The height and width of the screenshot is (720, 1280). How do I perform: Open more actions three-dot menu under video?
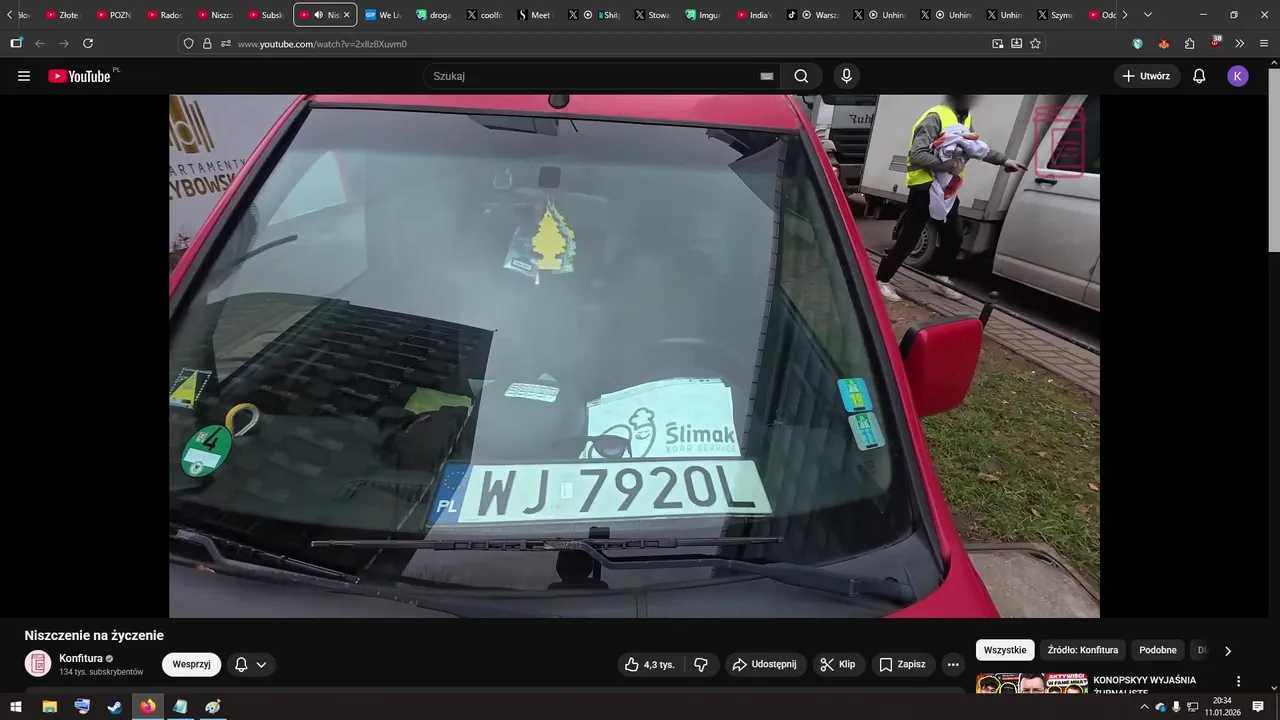[953, 664]
